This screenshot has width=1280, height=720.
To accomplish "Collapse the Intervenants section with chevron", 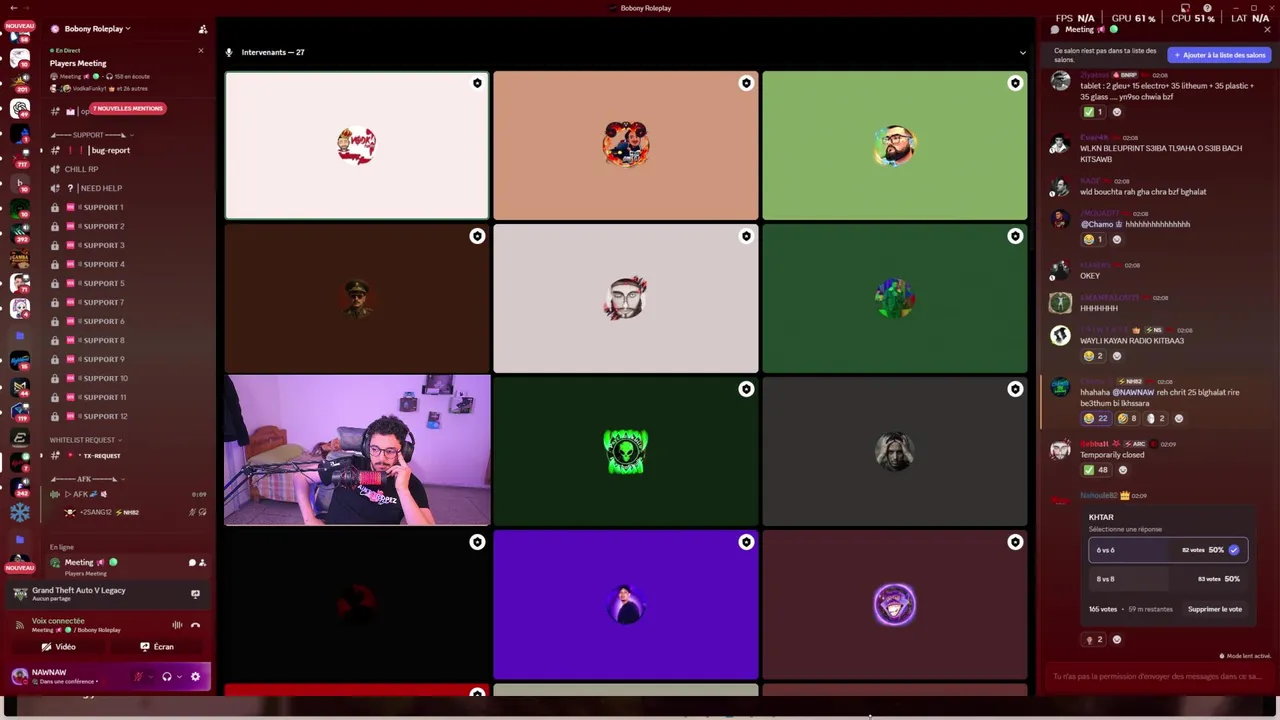I will point(1022,52).
